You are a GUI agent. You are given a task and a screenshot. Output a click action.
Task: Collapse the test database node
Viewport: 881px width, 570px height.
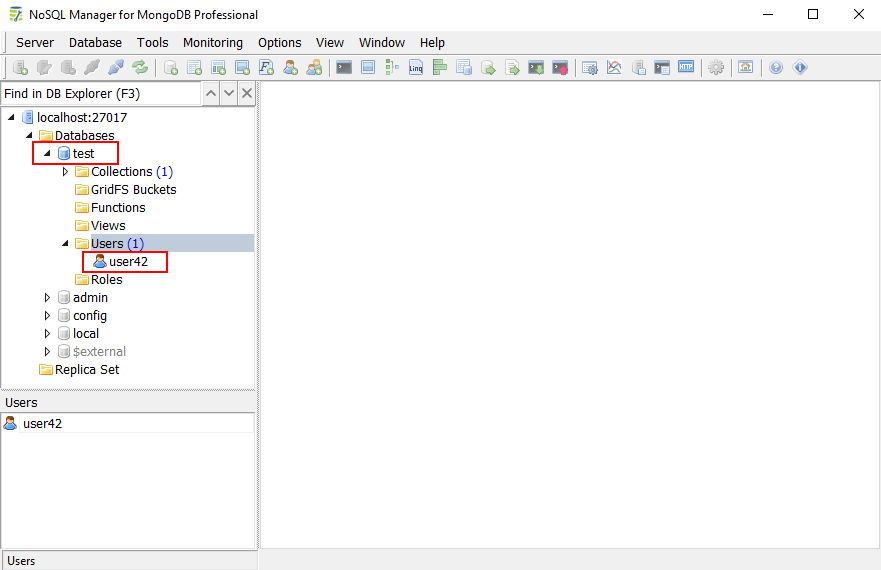click(46, 154)
